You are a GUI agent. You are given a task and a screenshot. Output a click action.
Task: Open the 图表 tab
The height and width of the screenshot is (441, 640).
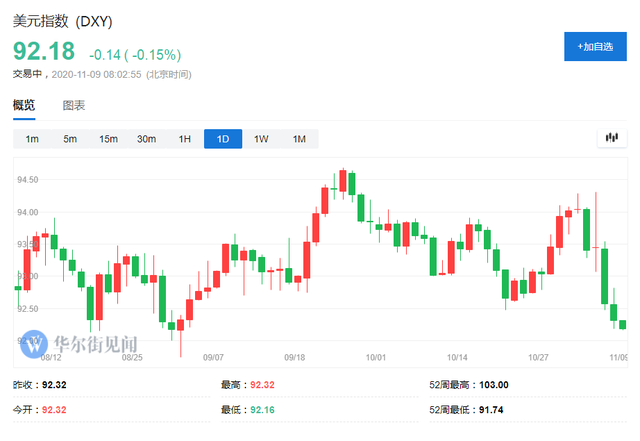(x=73, y=105)
